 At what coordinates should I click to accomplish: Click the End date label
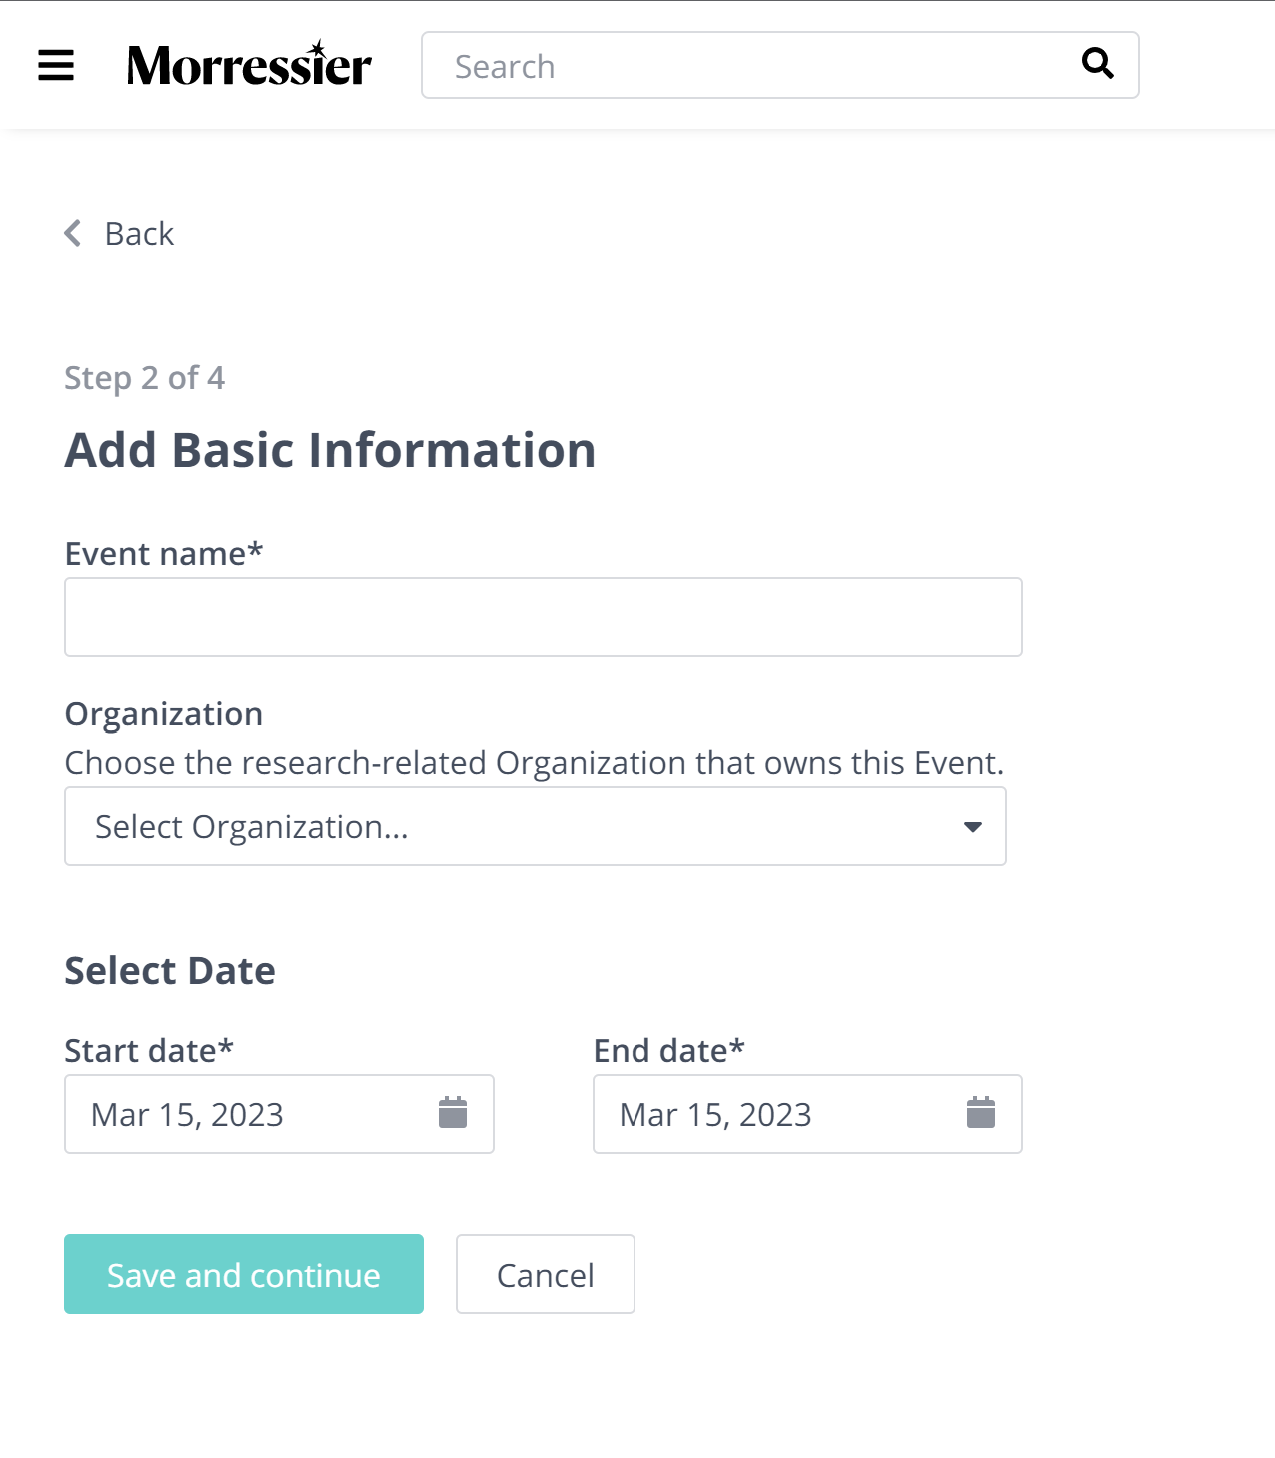669,1051
